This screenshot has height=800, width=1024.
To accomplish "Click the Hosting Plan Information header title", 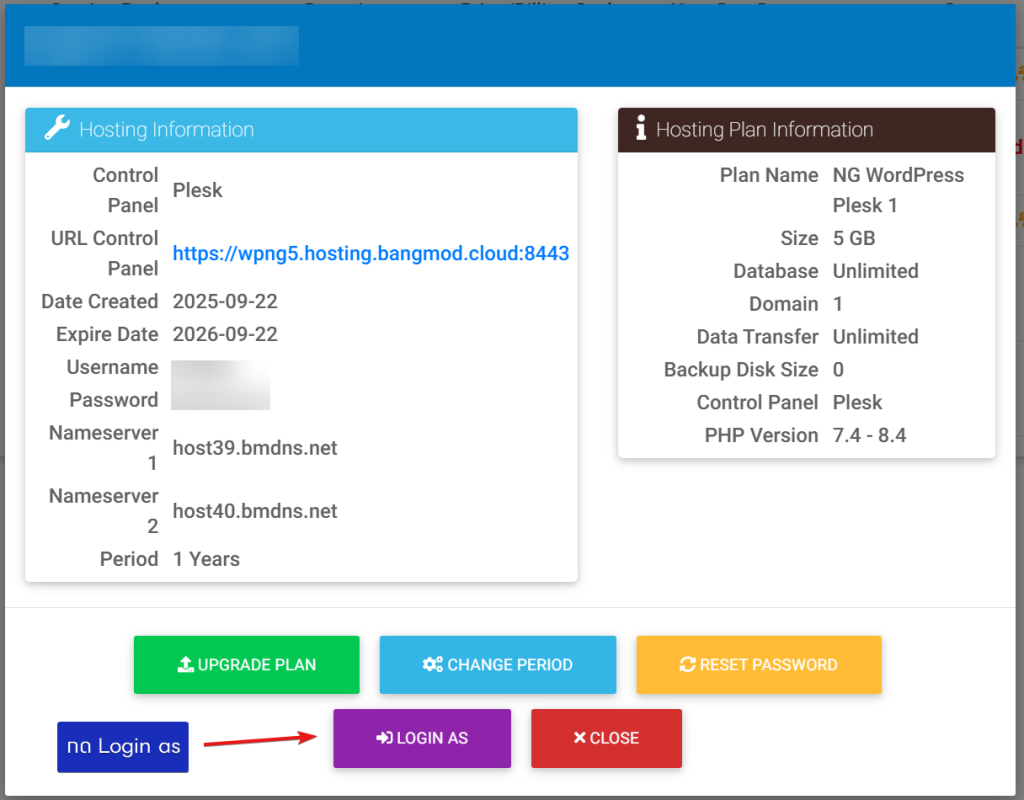I will [x=764, y=130].
